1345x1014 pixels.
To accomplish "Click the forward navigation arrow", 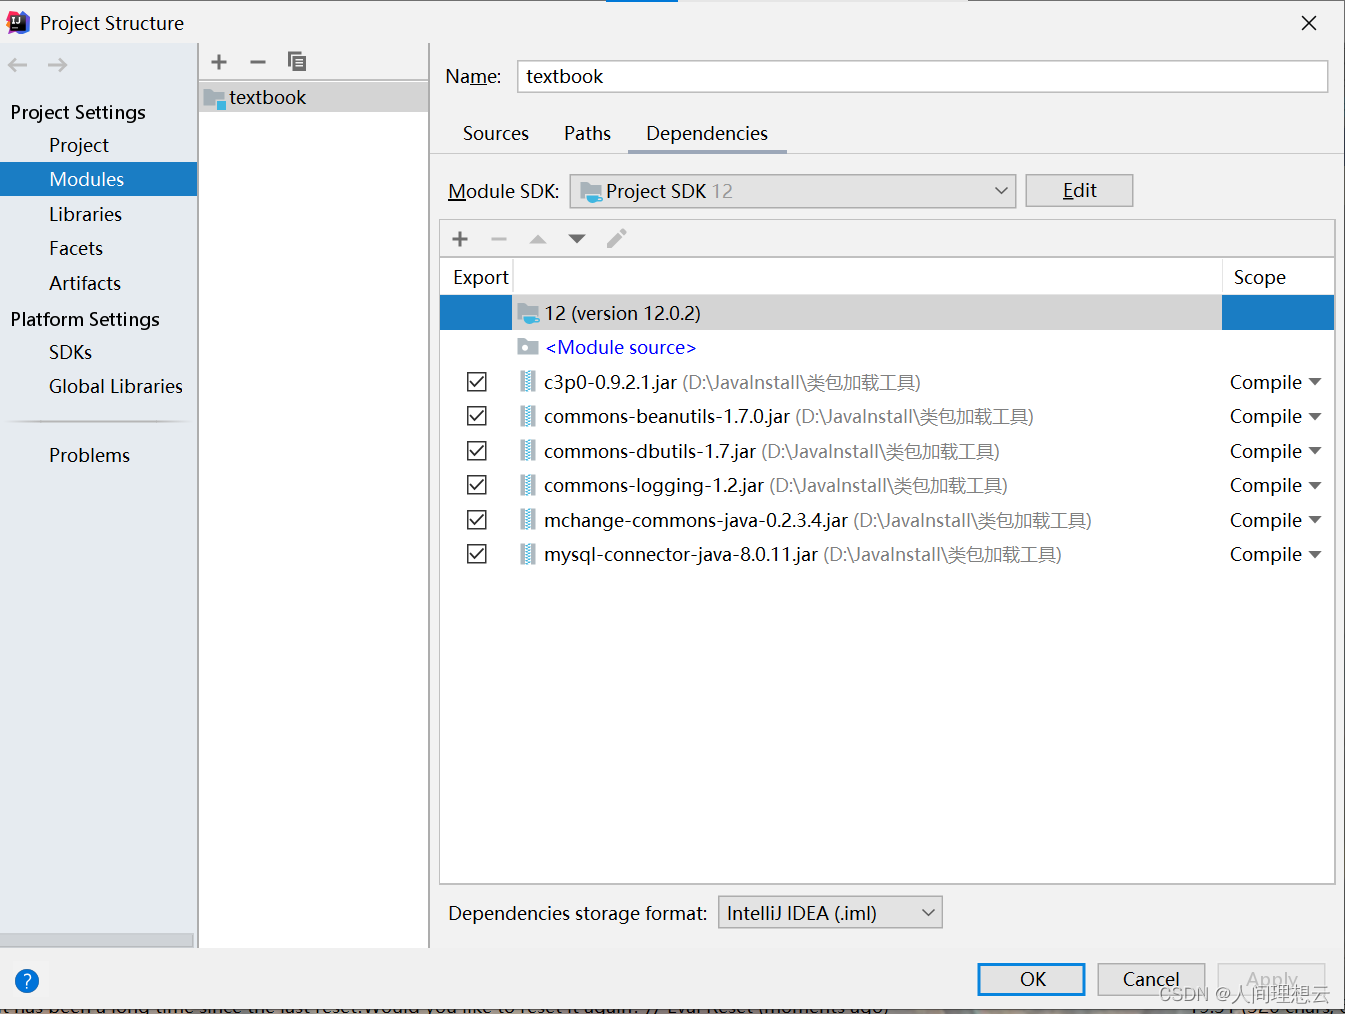I will coord(58,65).
